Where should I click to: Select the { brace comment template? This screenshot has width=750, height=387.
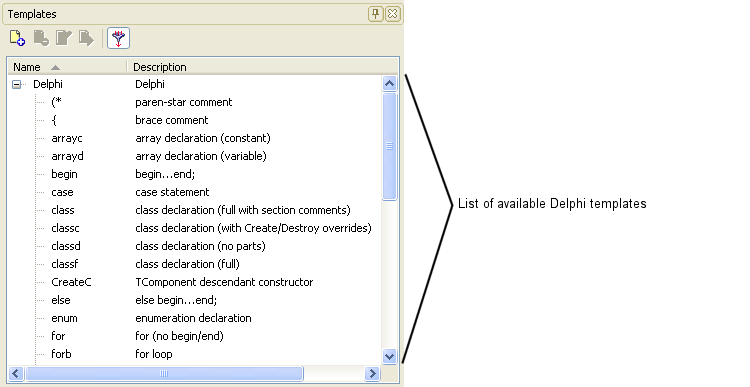[x=54, y=120]
